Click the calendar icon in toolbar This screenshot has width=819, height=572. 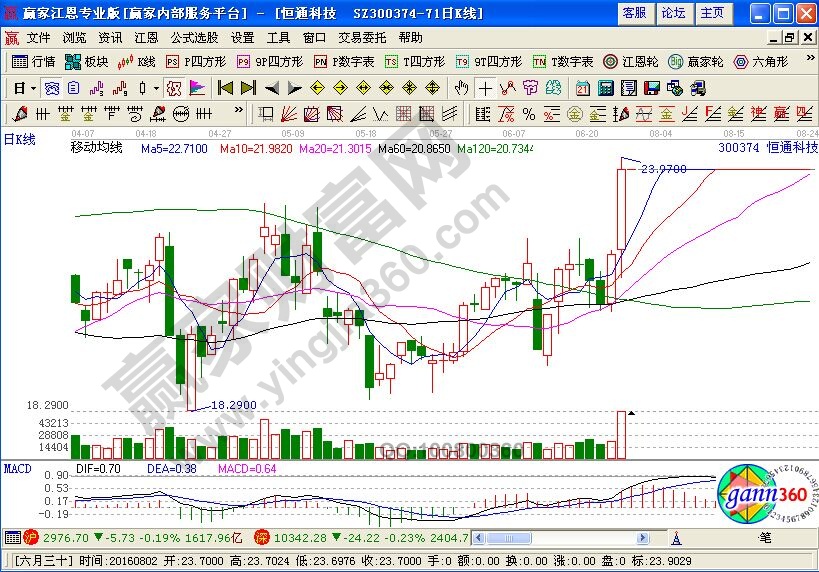582,87
